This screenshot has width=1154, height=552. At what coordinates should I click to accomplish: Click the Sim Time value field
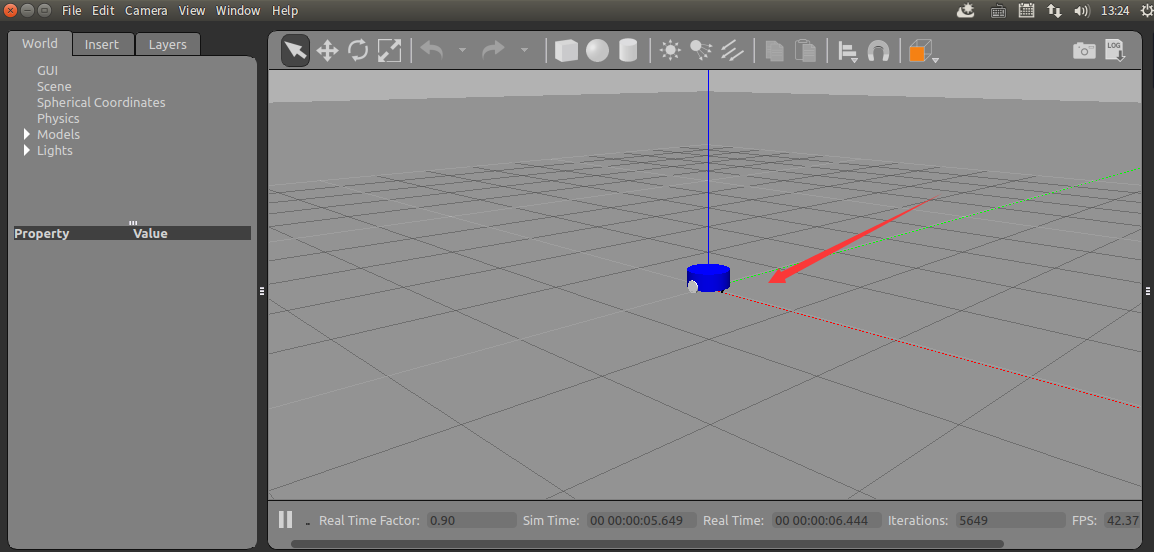pos(642,520)
